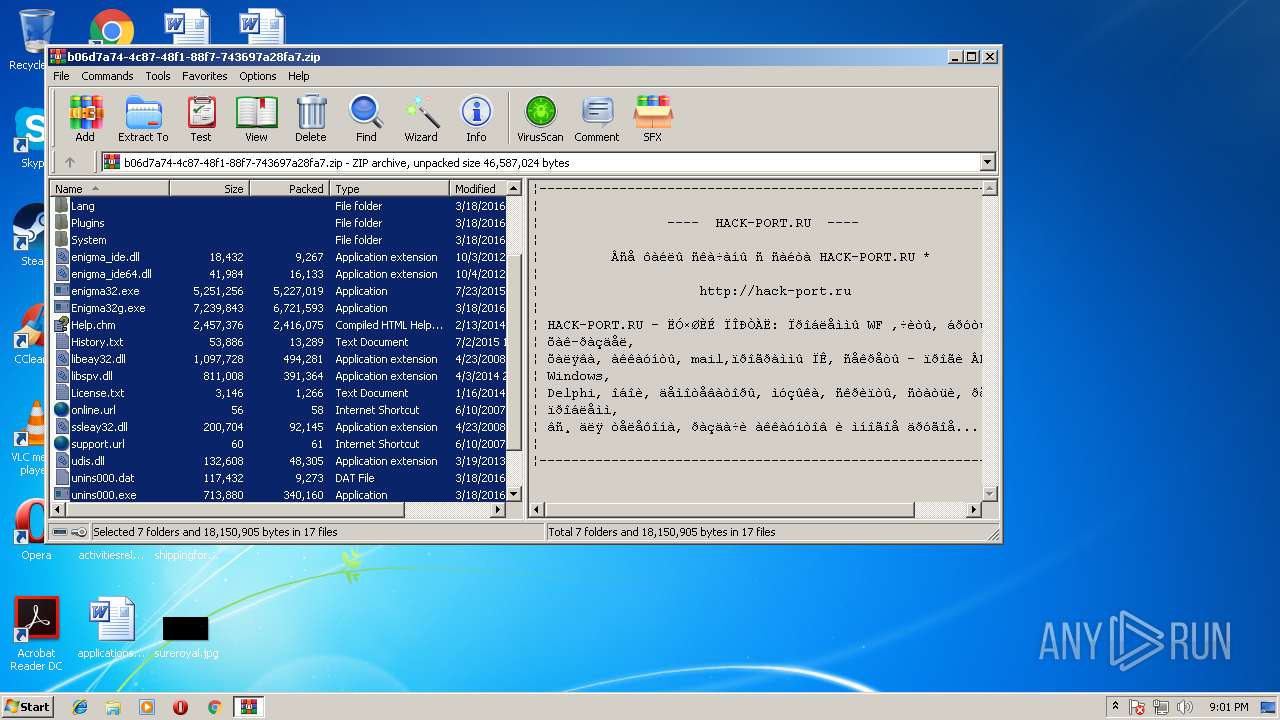
Task: Open the Favorites menu
Action: [204, 76]
